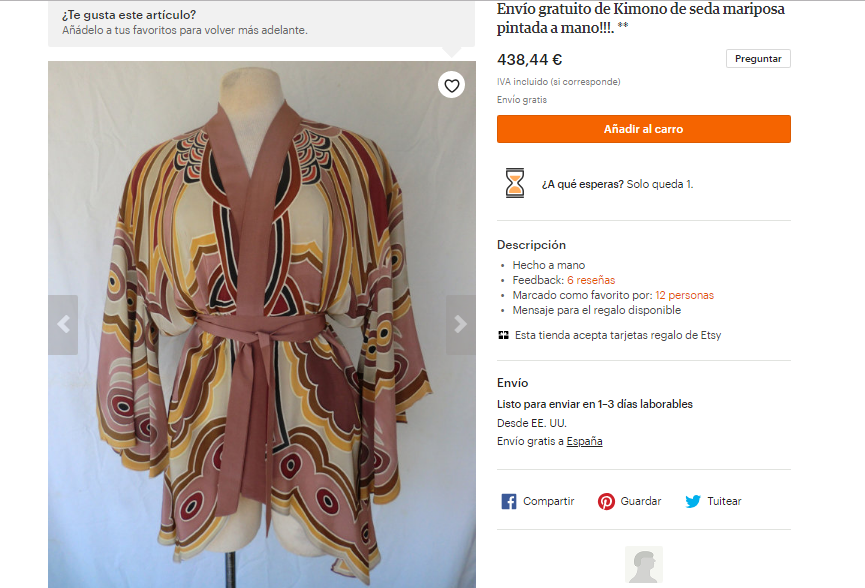The image size is (865, 588).
Task: Click the kimono listing title
Action: click(641, 18)
